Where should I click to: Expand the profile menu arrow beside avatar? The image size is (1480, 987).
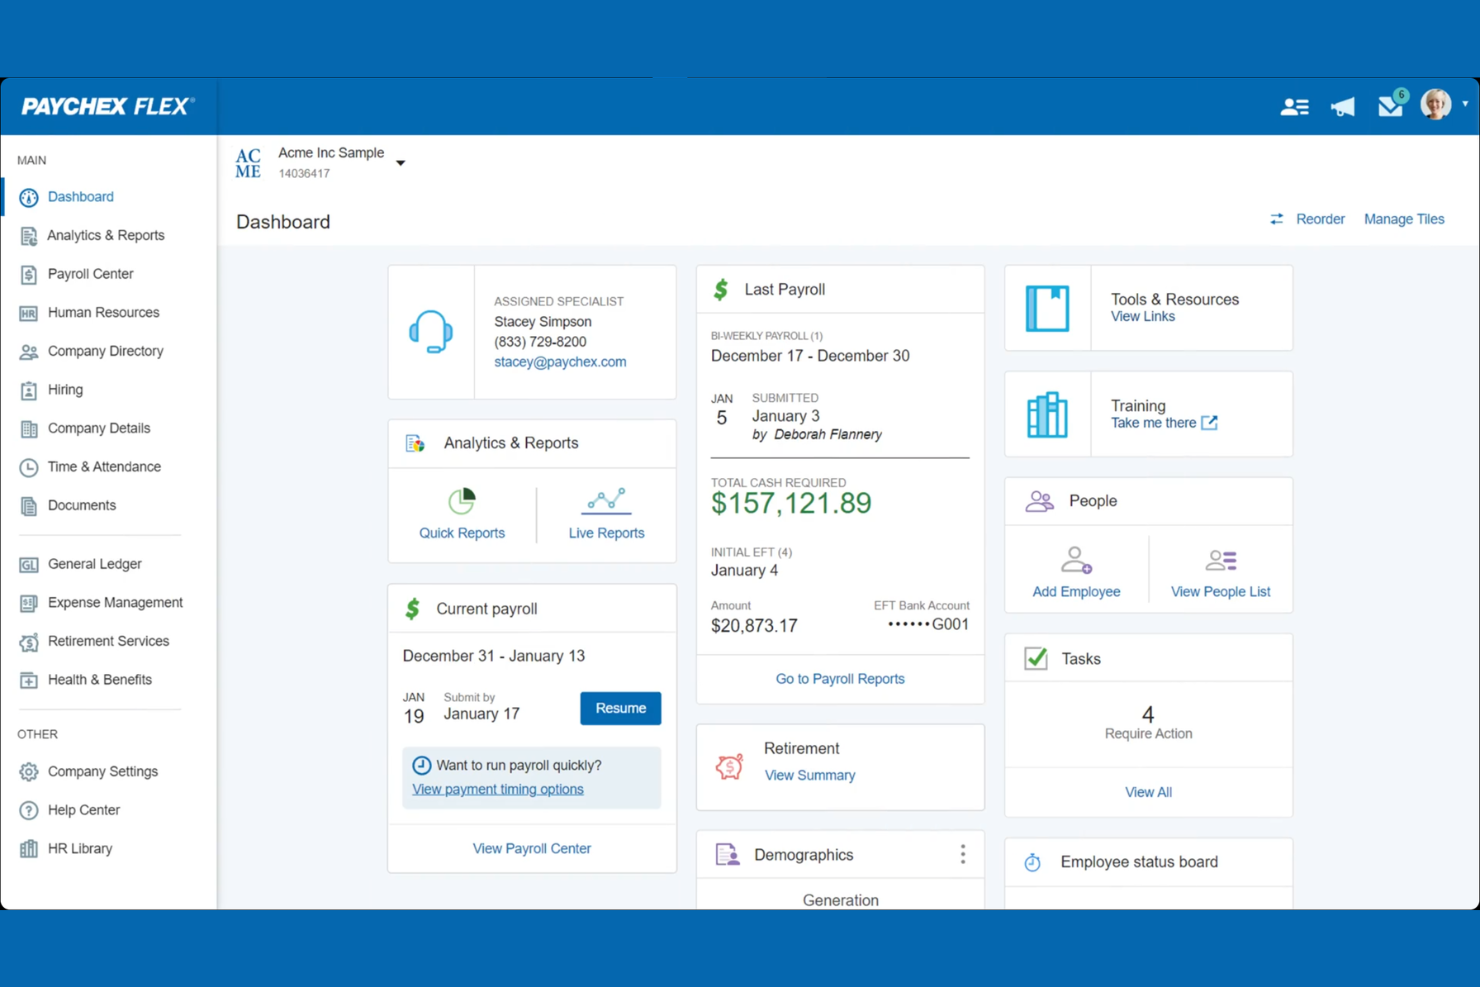tap(1465, 104)
